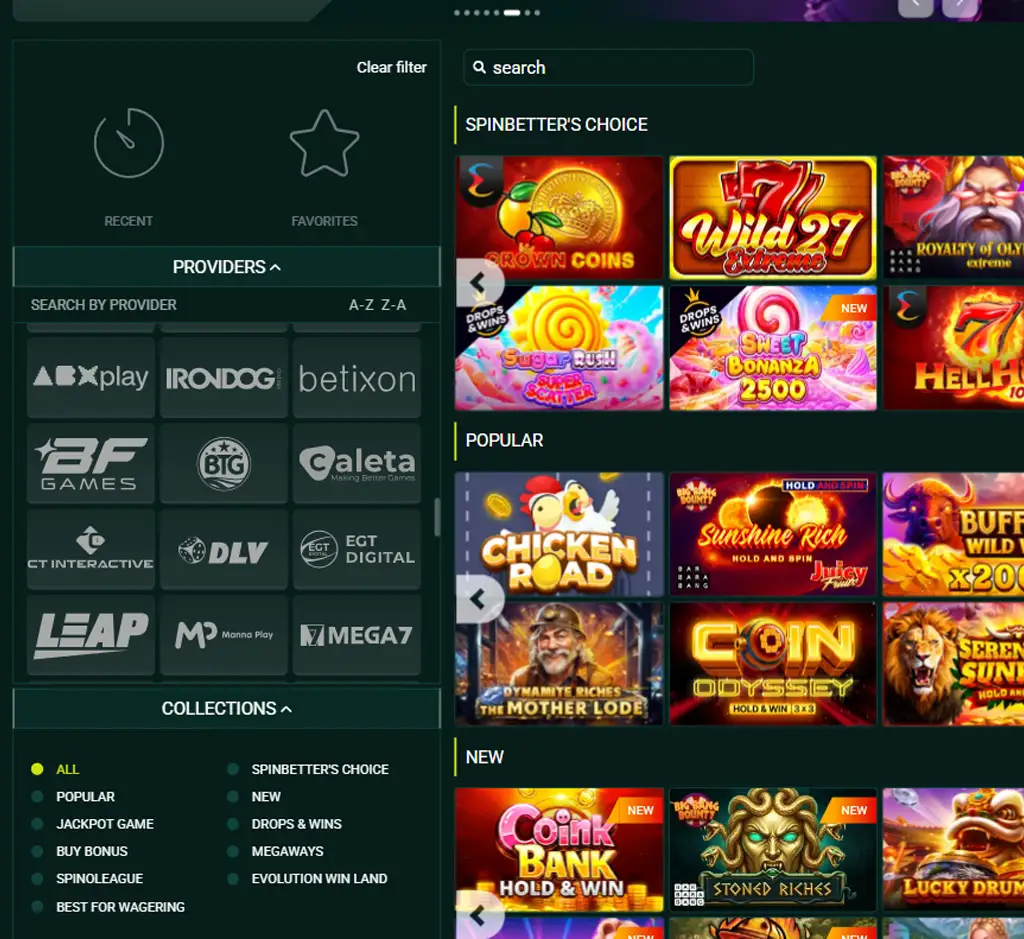This screenshot has height=939, width=1024.
Task: Filter by DLV provider logo
Action: tap(223, 550)
